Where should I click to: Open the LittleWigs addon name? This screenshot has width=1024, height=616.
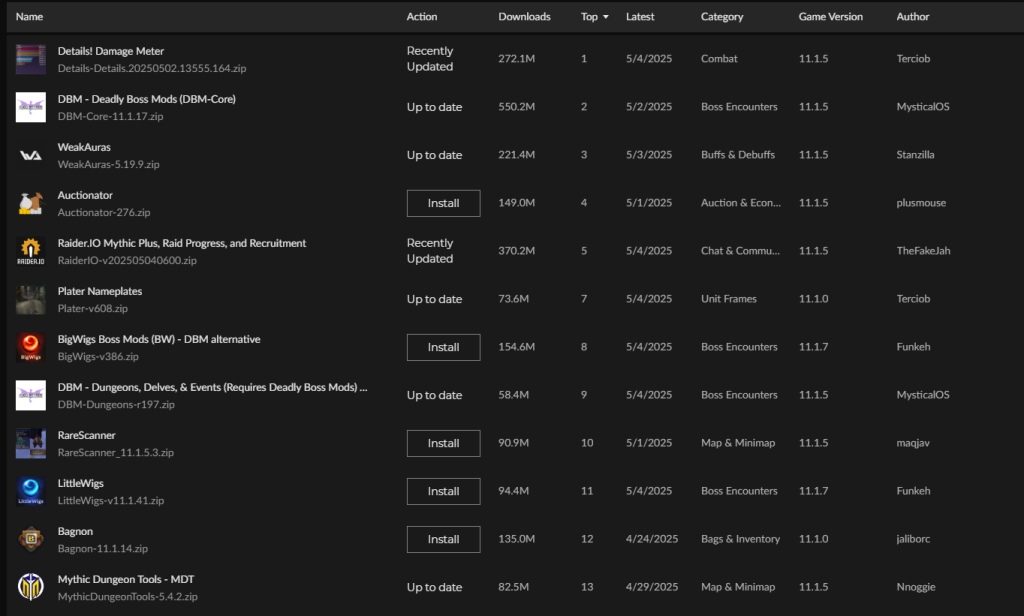pyautogui.click(x=80, y=483)
